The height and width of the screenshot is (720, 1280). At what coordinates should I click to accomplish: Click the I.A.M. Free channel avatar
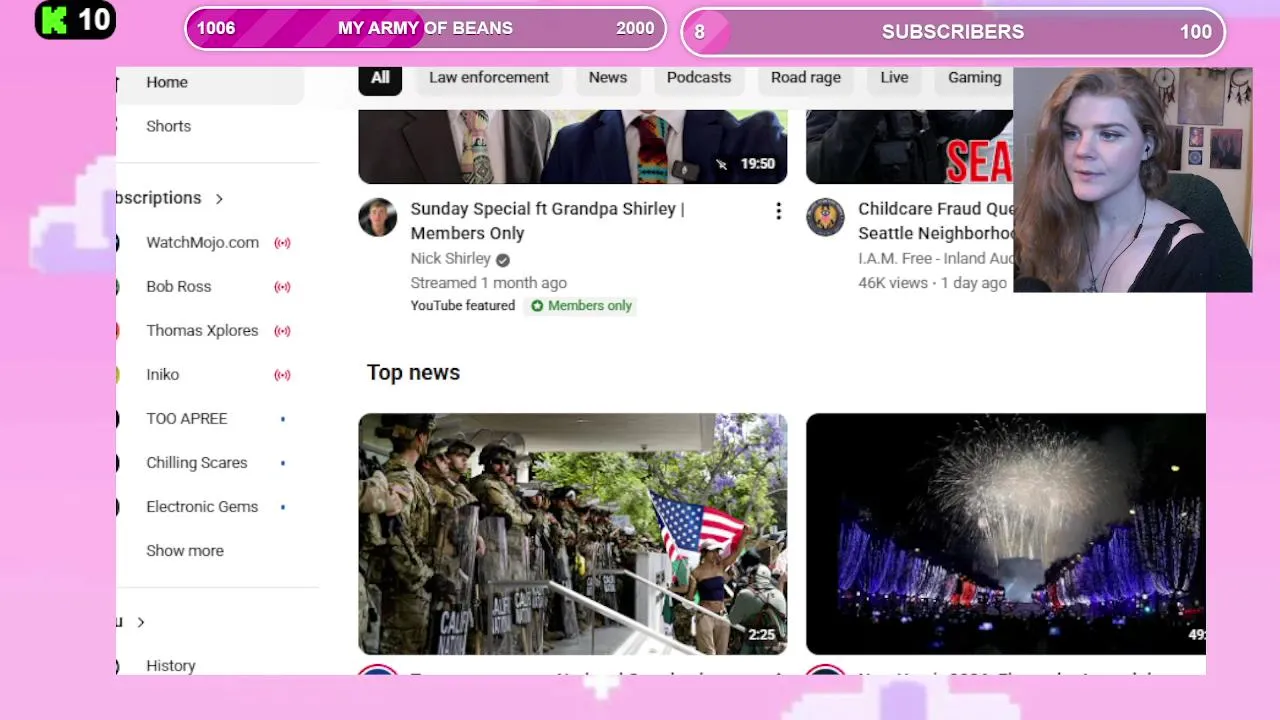point(826,217)
